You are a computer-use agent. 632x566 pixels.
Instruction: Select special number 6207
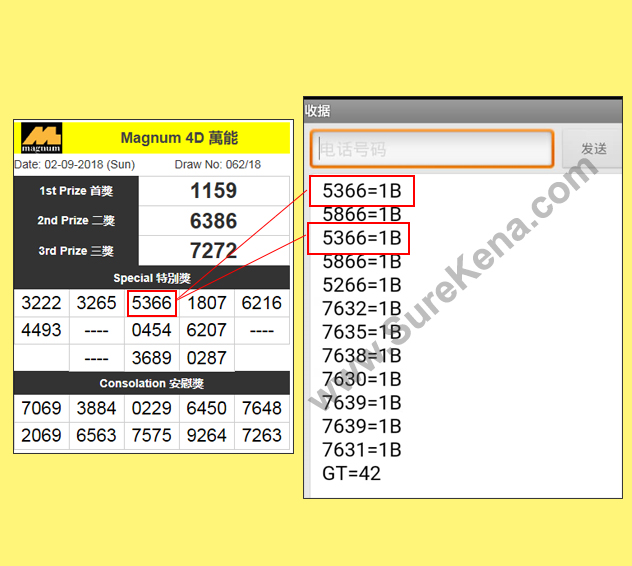[207, 330]
